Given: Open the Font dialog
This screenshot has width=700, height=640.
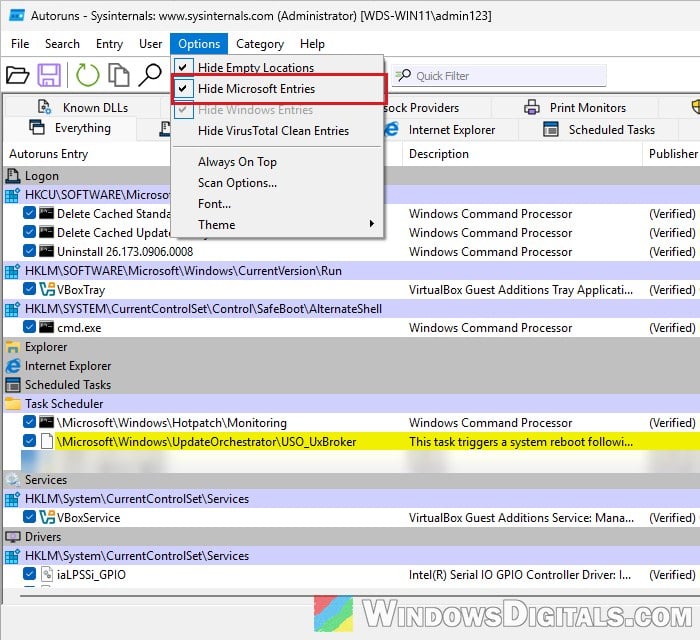Looking at the screenshot, I should [277, 204].
